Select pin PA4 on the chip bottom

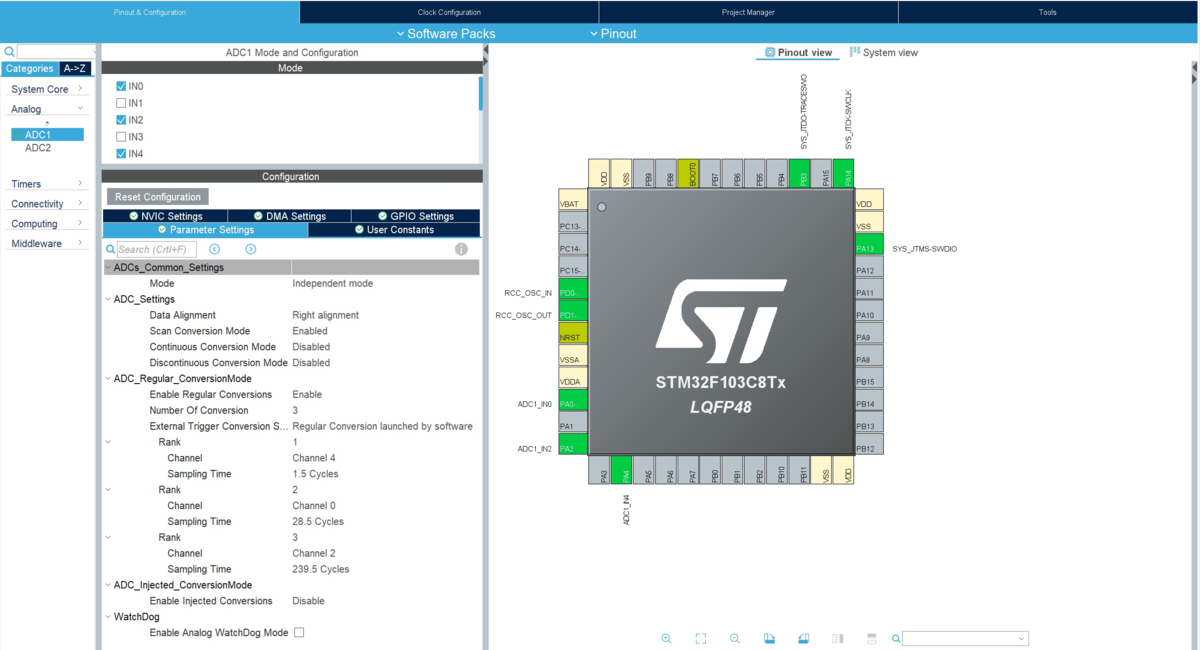tap(621, 470)
